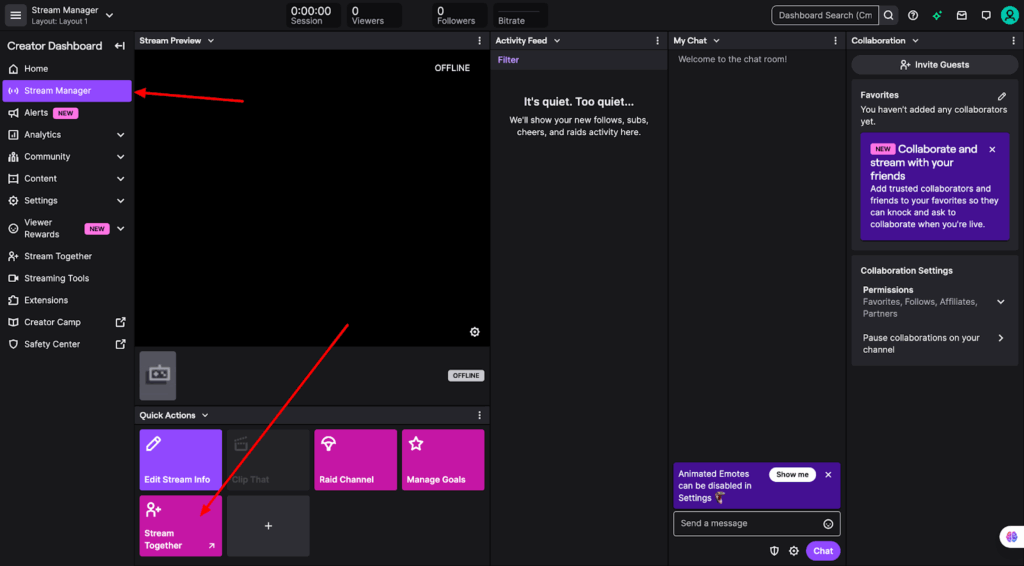The width and height of the screenshot is (1024, 566).
Task: Open the help question mark icon
Action: click(913, 15)
